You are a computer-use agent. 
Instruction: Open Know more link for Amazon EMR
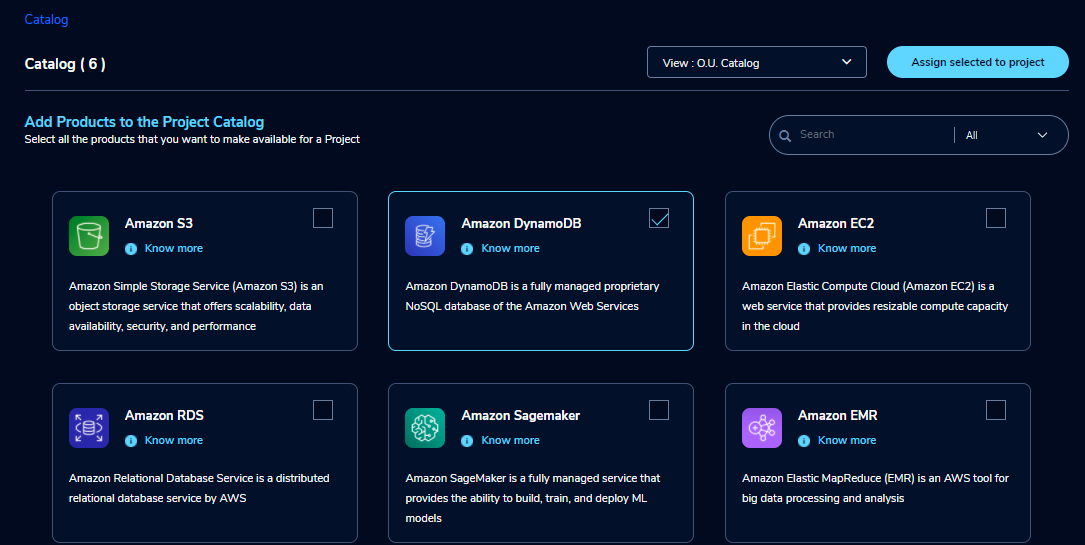pyautogui.click(x=847, y=441)
